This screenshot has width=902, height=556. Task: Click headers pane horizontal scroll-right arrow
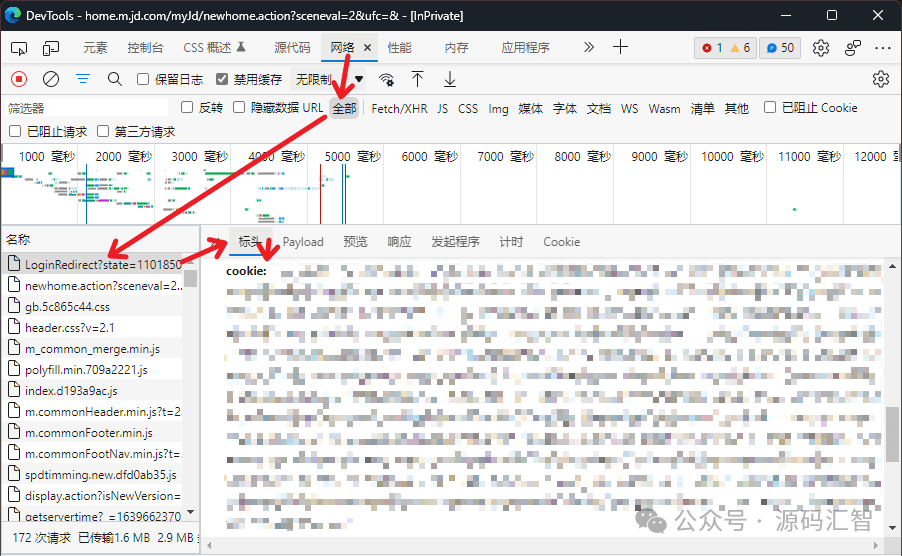877,545
